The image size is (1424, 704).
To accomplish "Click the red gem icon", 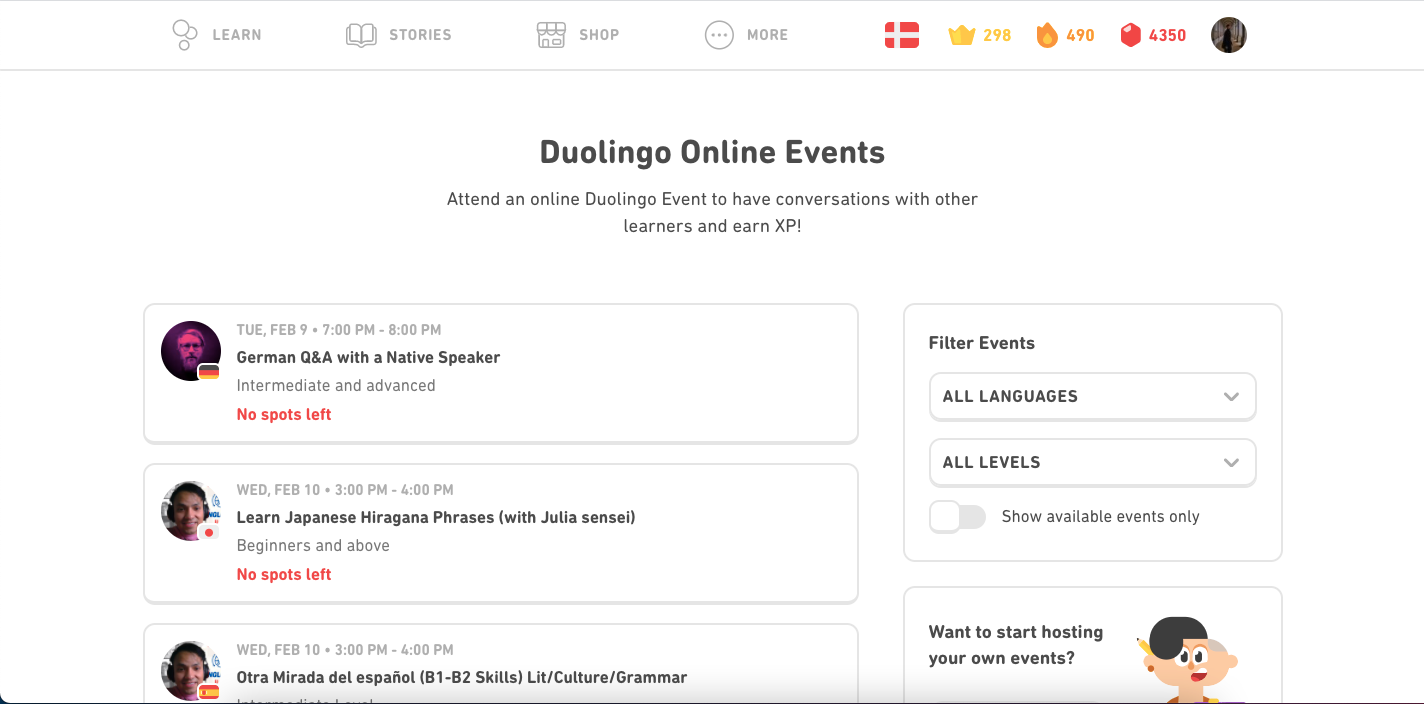I will tap(1130, 35).
